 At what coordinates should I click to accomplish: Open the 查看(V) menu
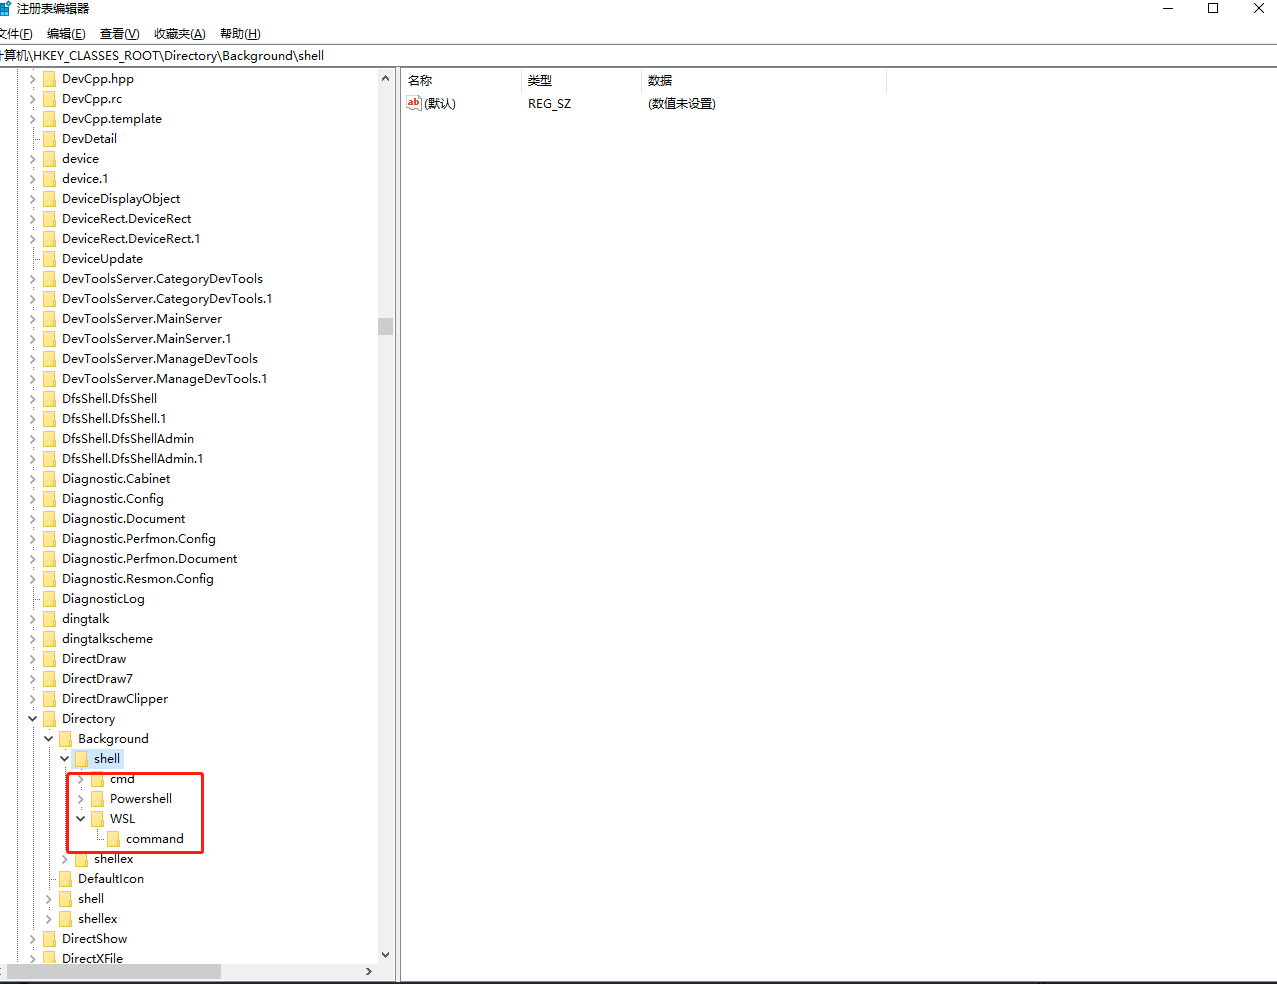tap(120, 34)
